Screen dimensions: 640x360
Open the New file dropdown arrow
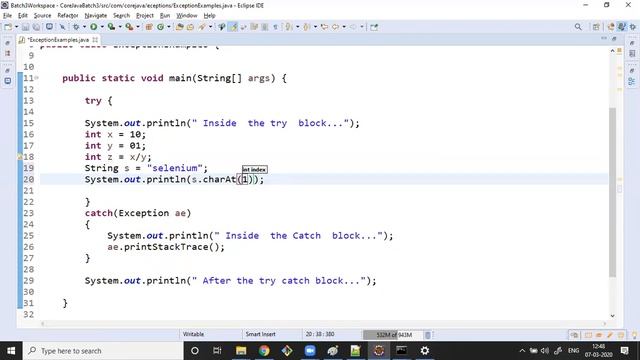coord(16,27)
